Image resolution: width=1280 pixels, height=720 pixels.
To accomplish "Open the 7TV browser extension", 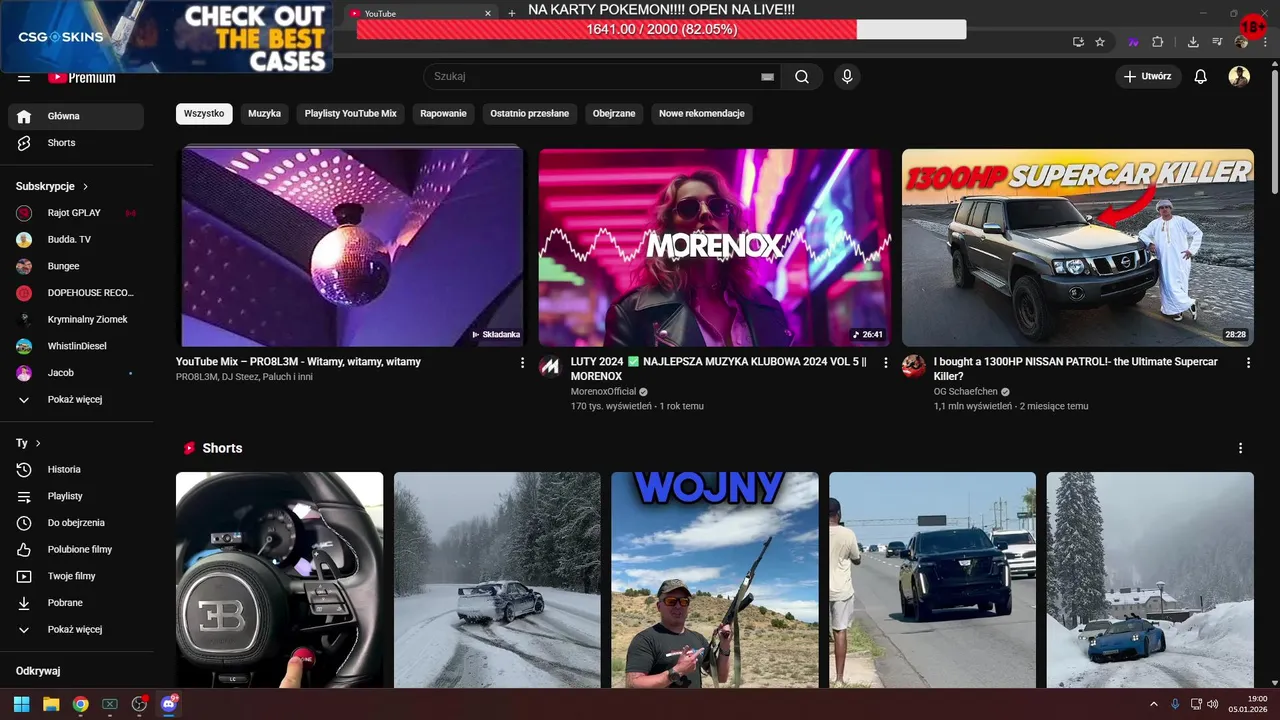I will pyautogui.click(x=1133, y=42).
